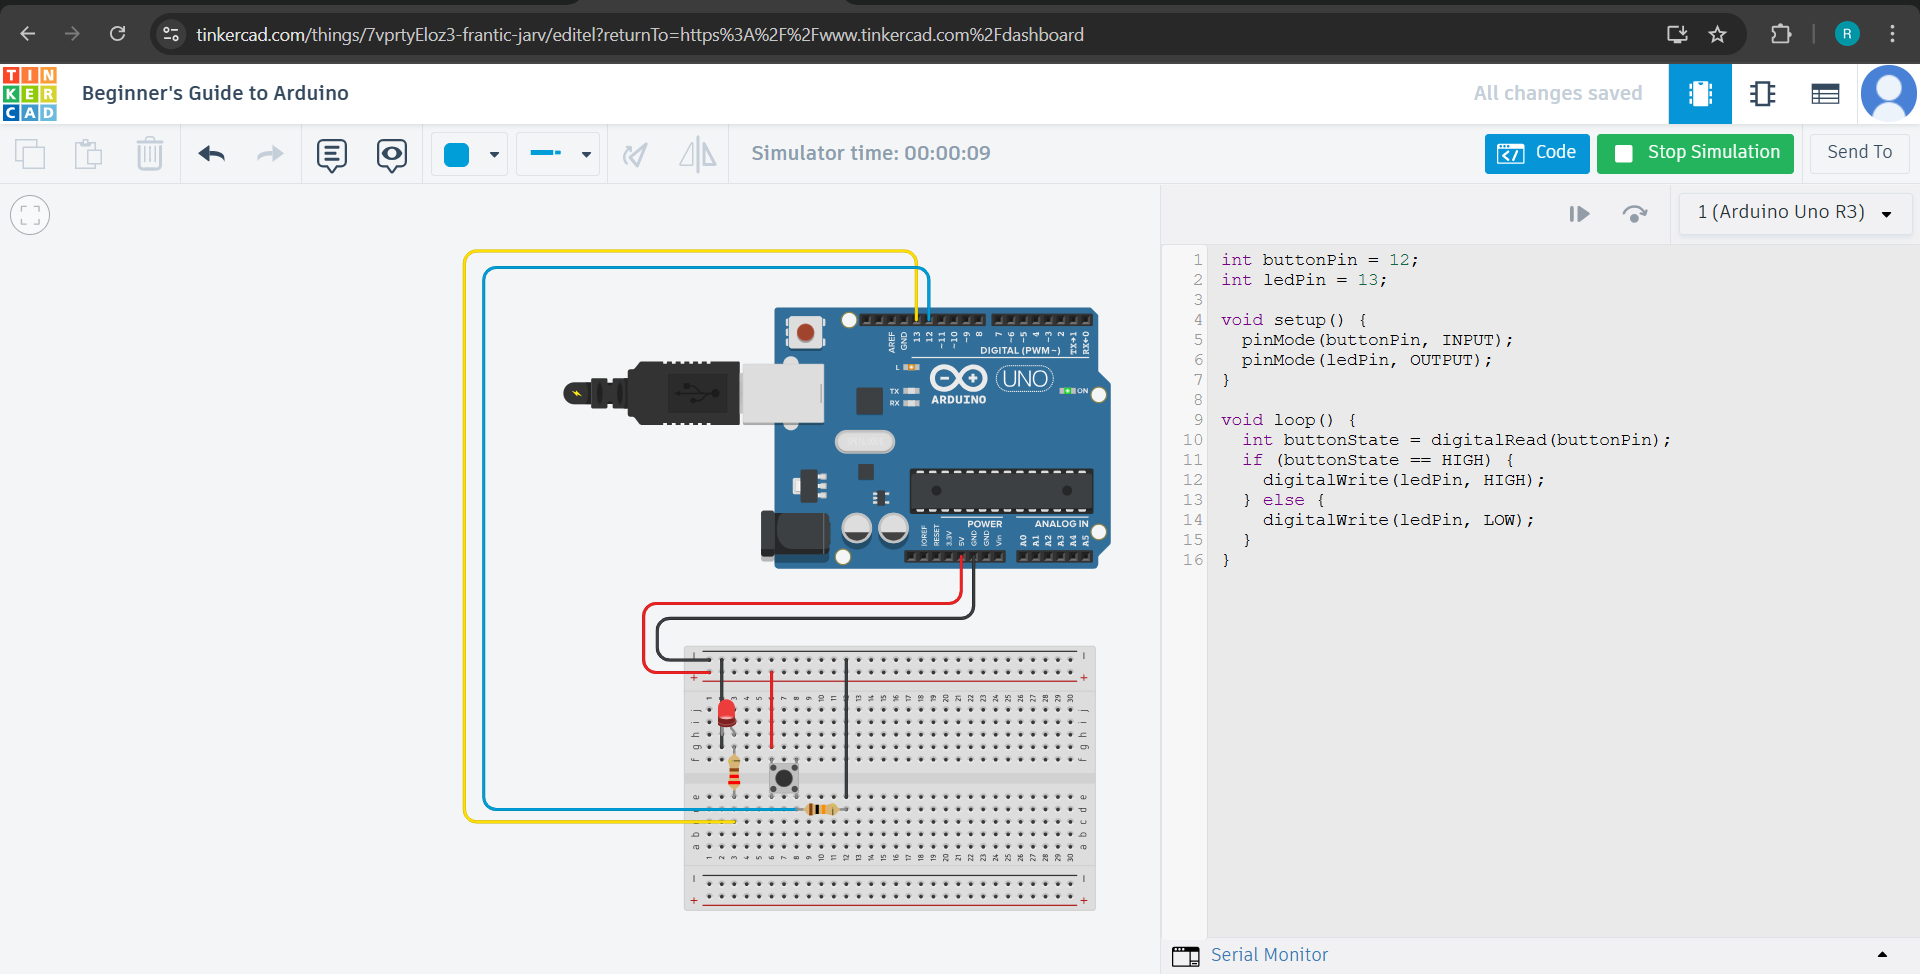
Task: Click the Arduino reset button on board
Action: 805,332
